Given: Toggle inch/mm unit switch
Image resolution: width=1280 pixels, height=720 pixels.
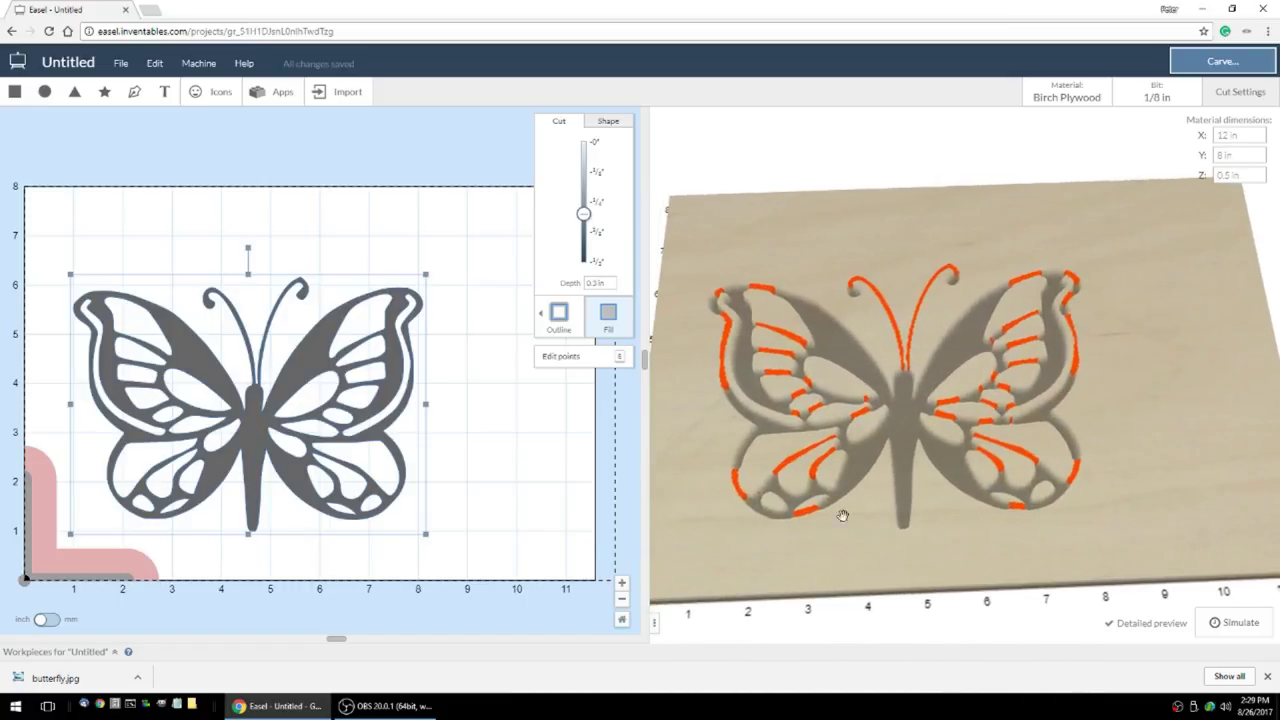Looking at the screenshot, I should 46,620.
